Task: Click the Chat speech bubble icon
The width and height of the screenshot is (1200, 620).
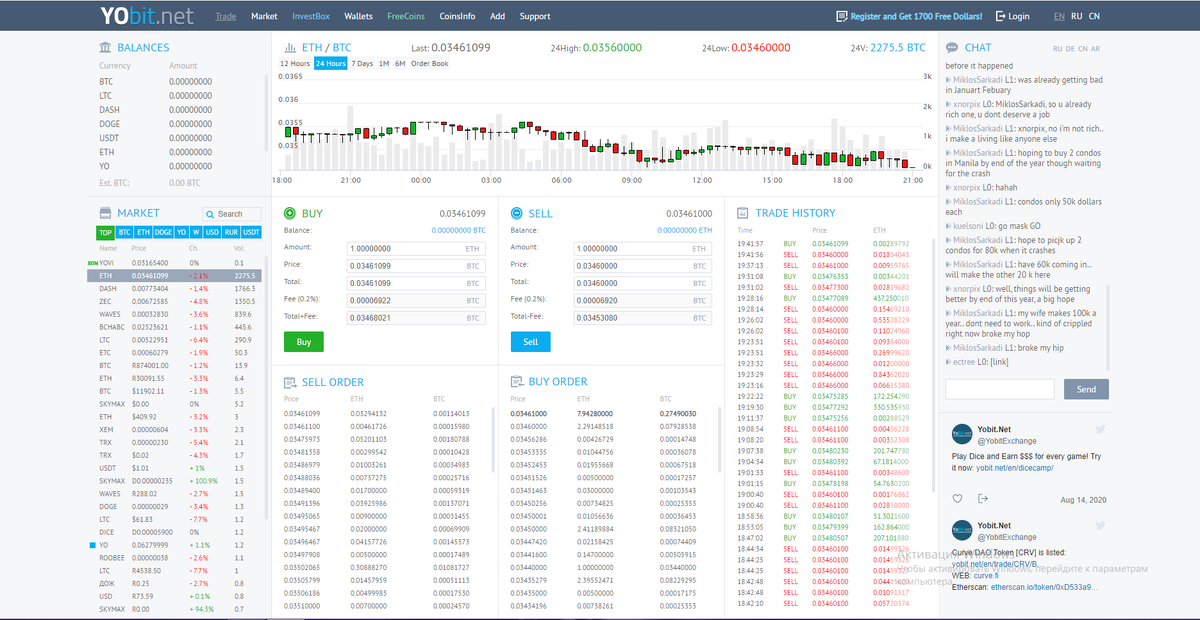Action: (952, 47)
